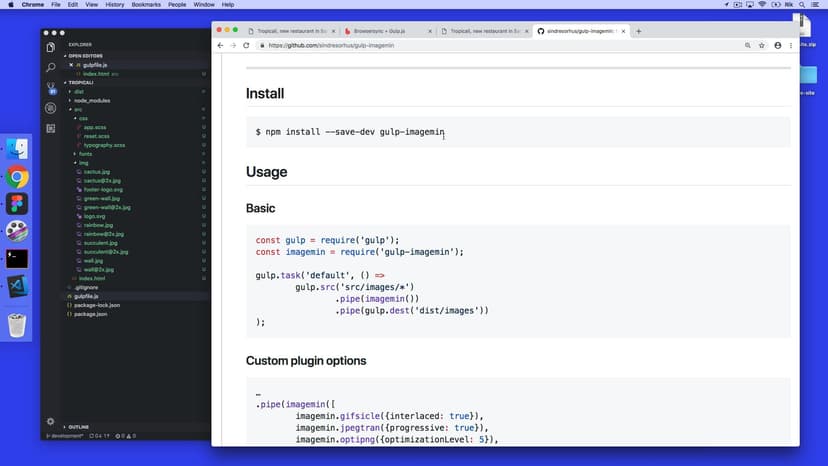Open the Extensions view in activity bar
The image size is (828, 466).
pyautogui.click(x=51, y=128)
